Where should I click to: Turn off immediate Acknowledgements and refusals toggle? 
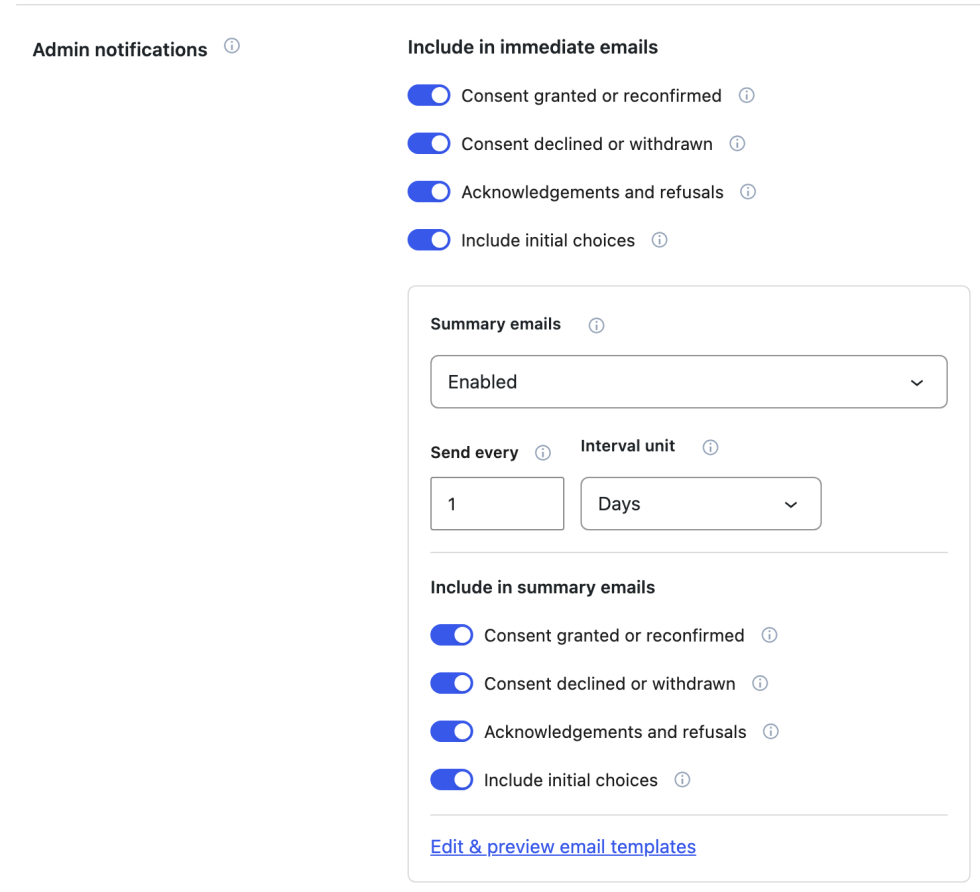point(429,192)
